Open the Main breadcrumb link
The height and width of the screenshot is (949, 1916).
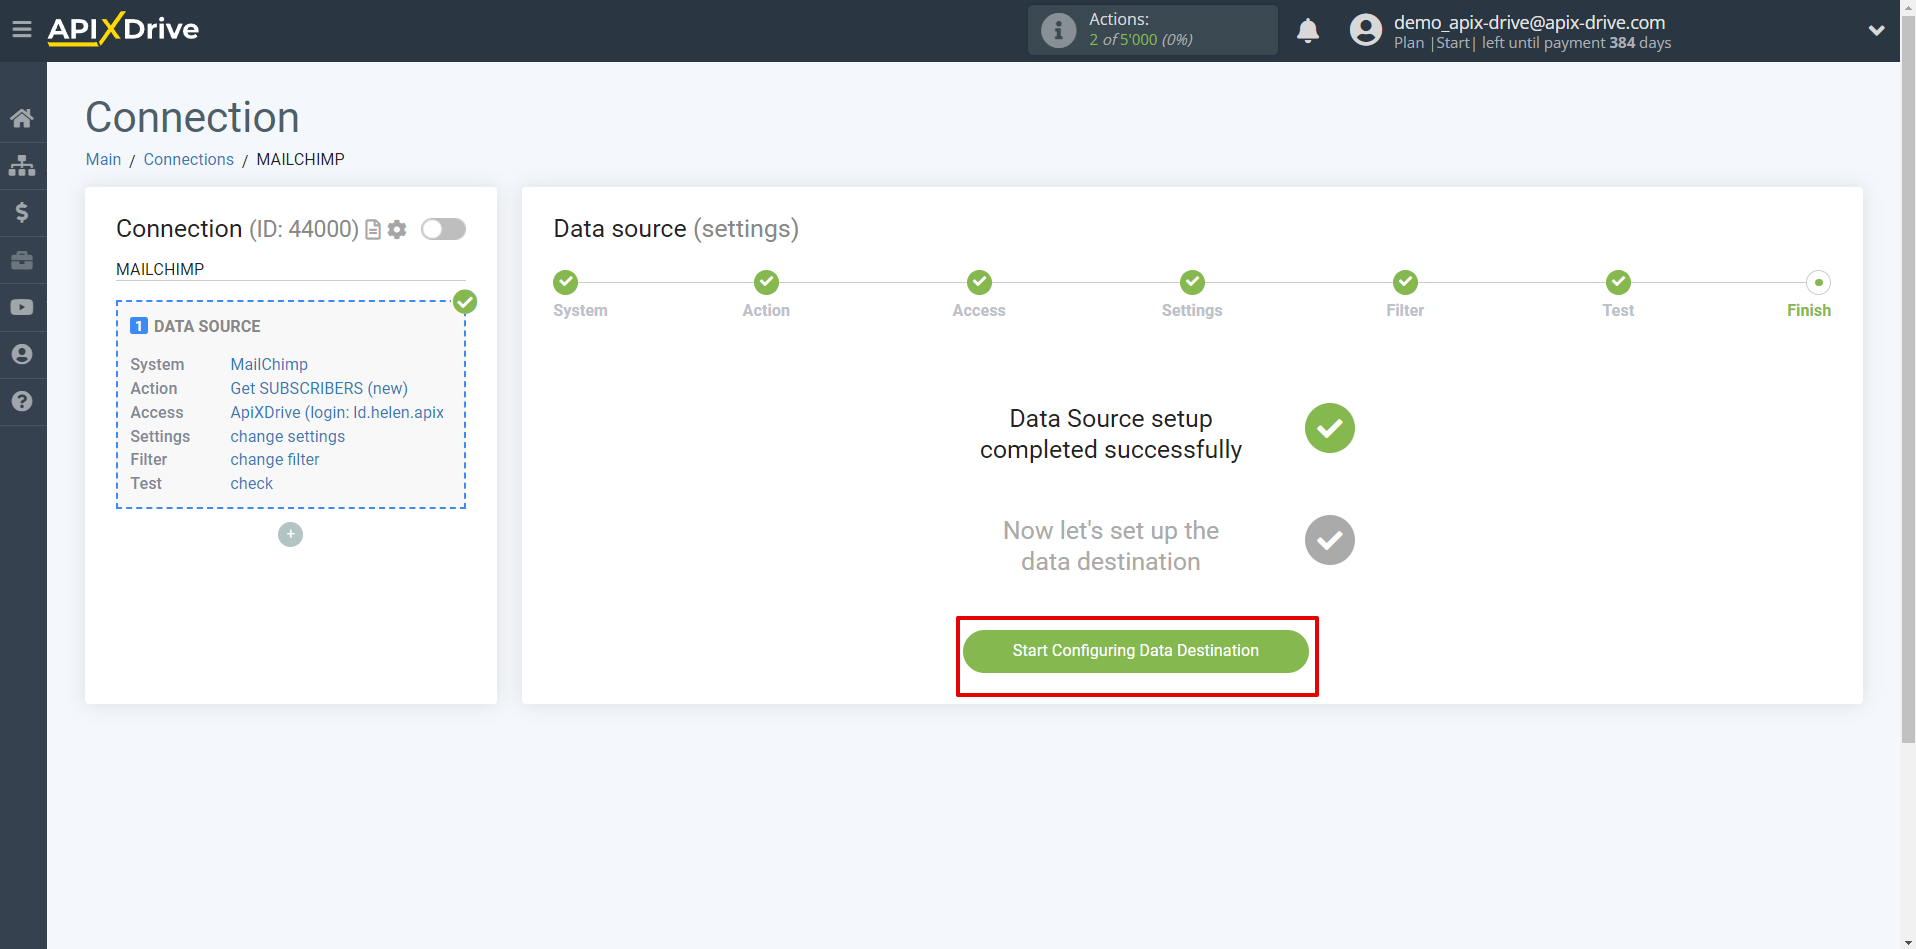click(x=103, y=159)
